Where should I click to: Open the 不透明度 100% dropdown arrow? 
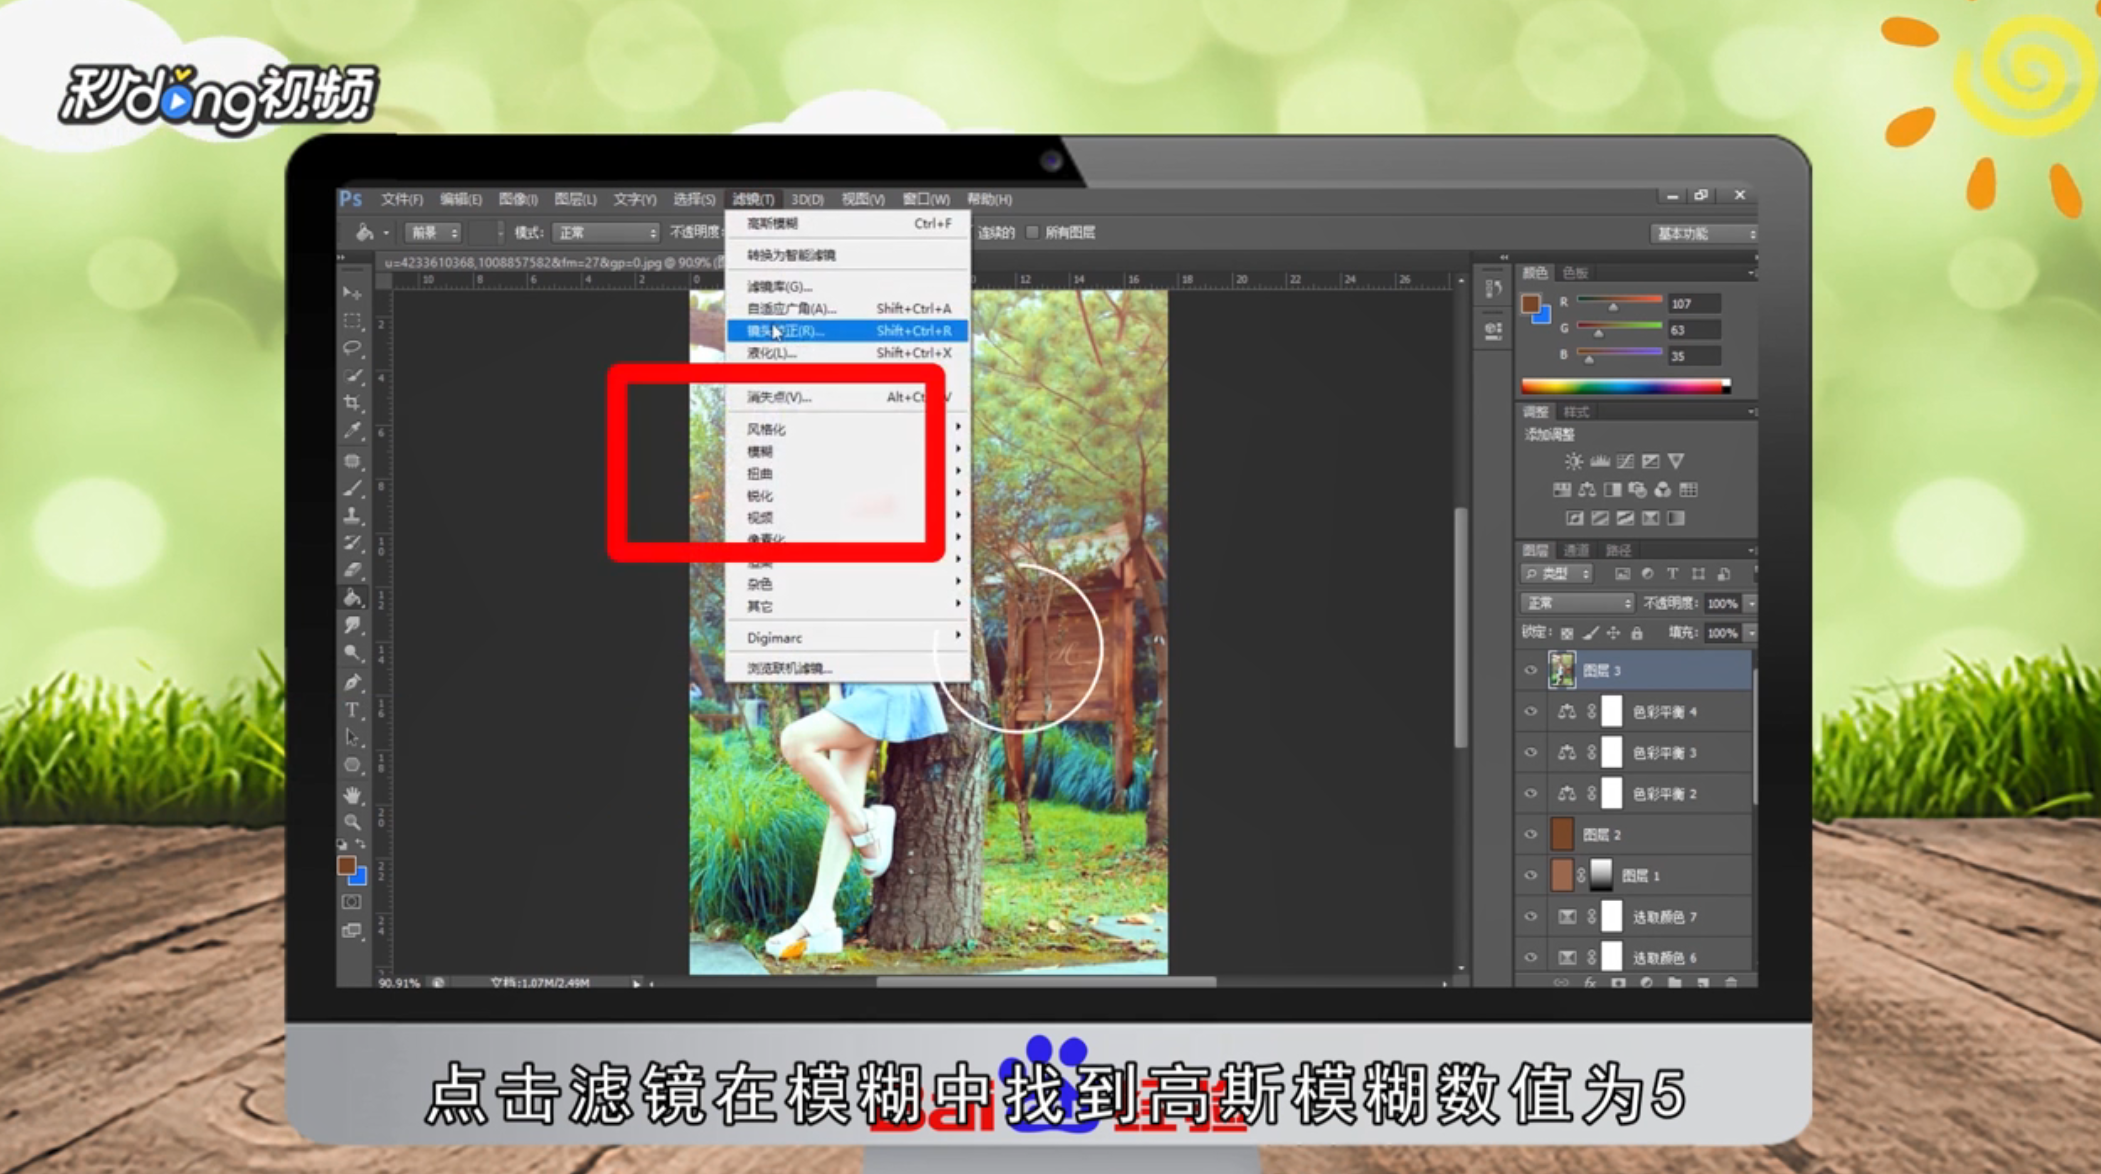(x=1750, y=604)
